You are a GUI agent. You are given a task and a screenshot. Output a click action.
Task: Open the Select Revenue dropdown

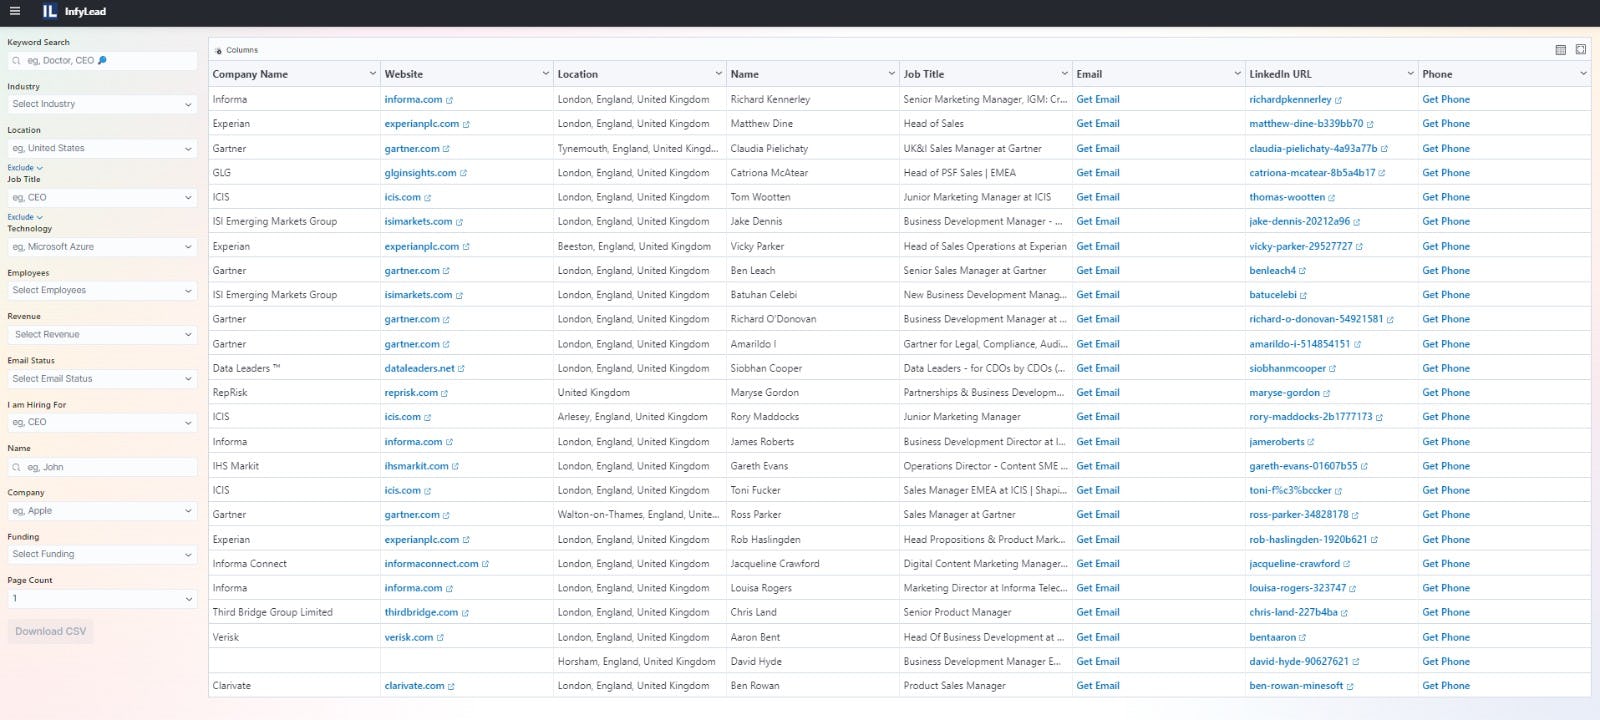102,335
